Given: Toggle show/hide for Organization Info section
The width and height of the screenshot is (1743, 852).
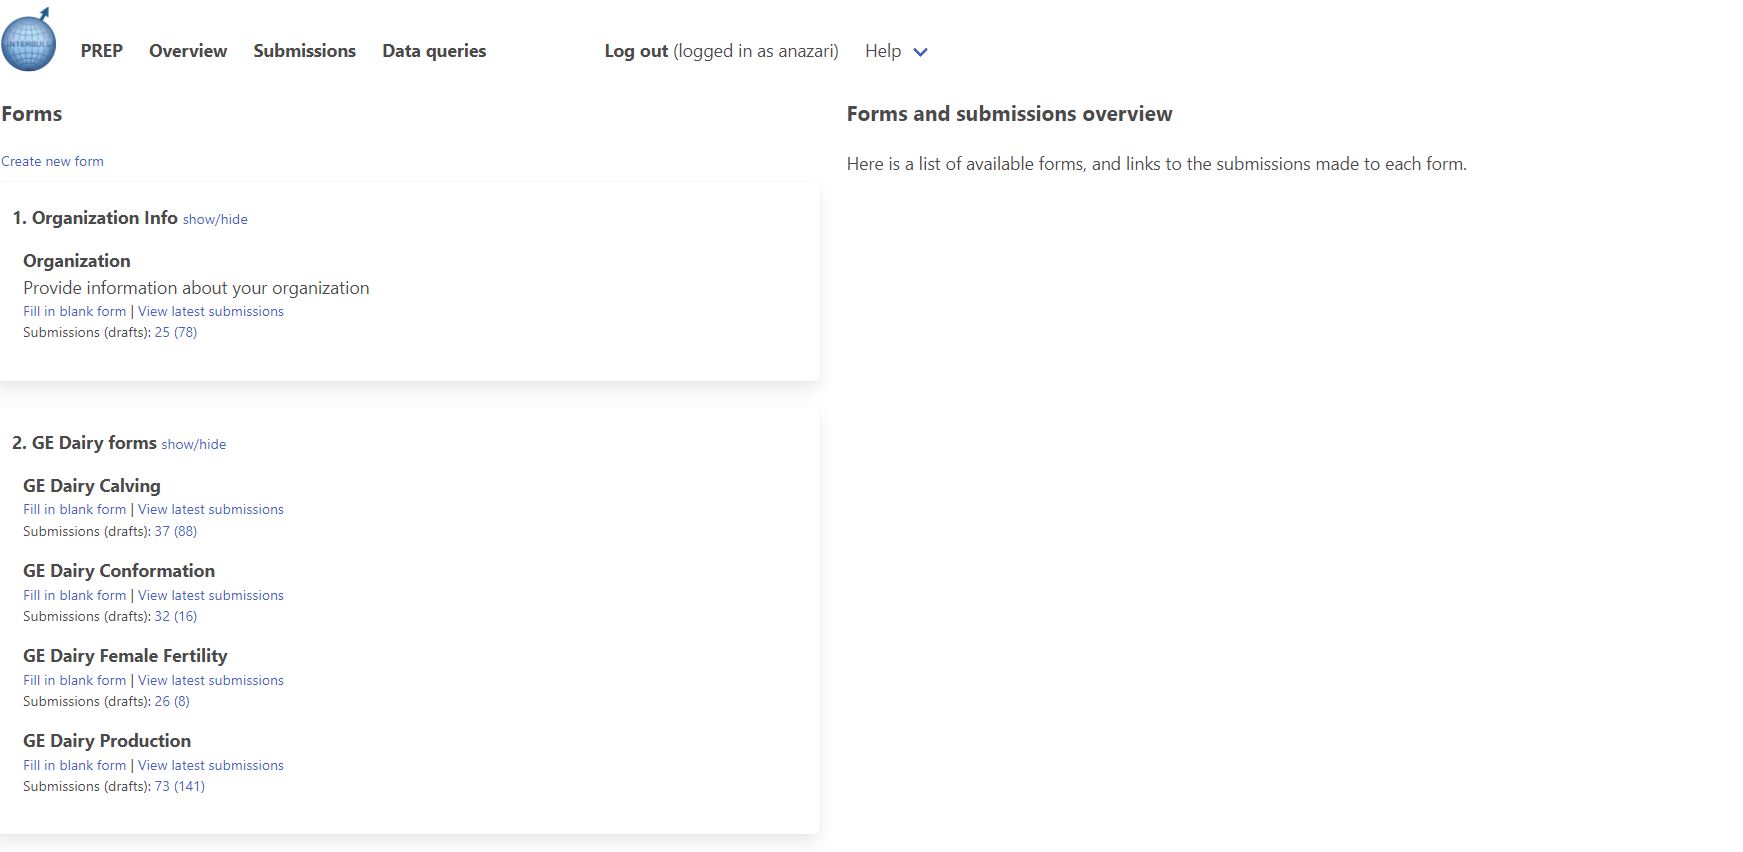Looking at the screenshot, I should click(x=215, y=219).
